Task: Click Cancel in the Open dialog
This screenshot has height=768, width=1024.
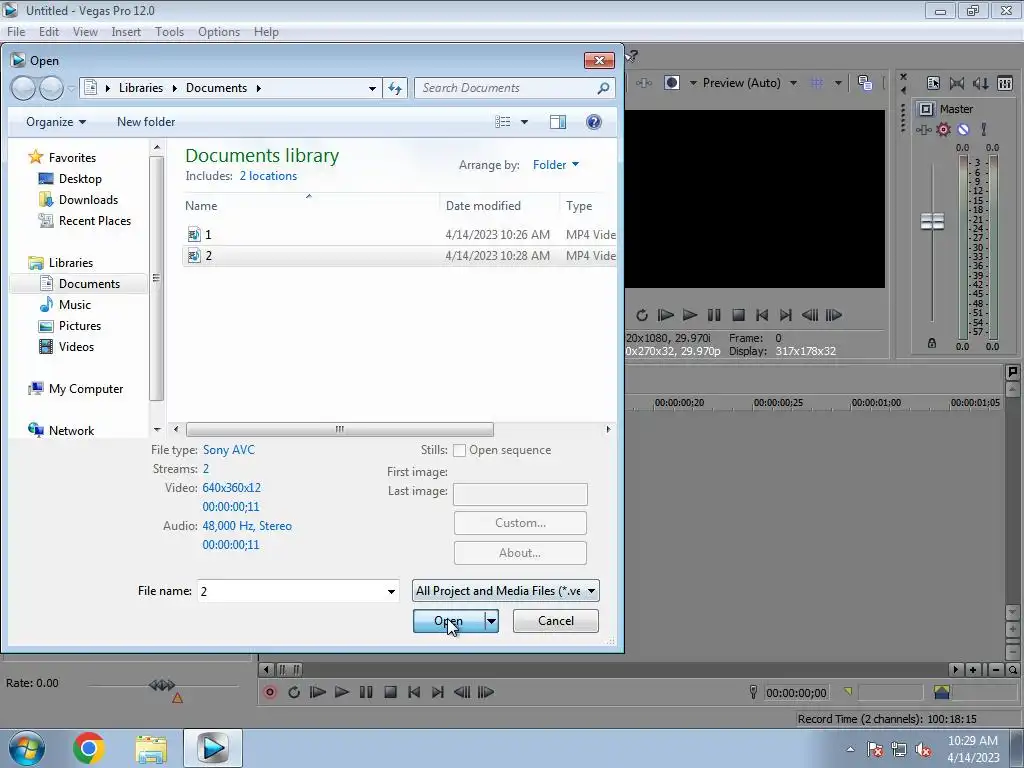Action: click(x=556, y=621)
